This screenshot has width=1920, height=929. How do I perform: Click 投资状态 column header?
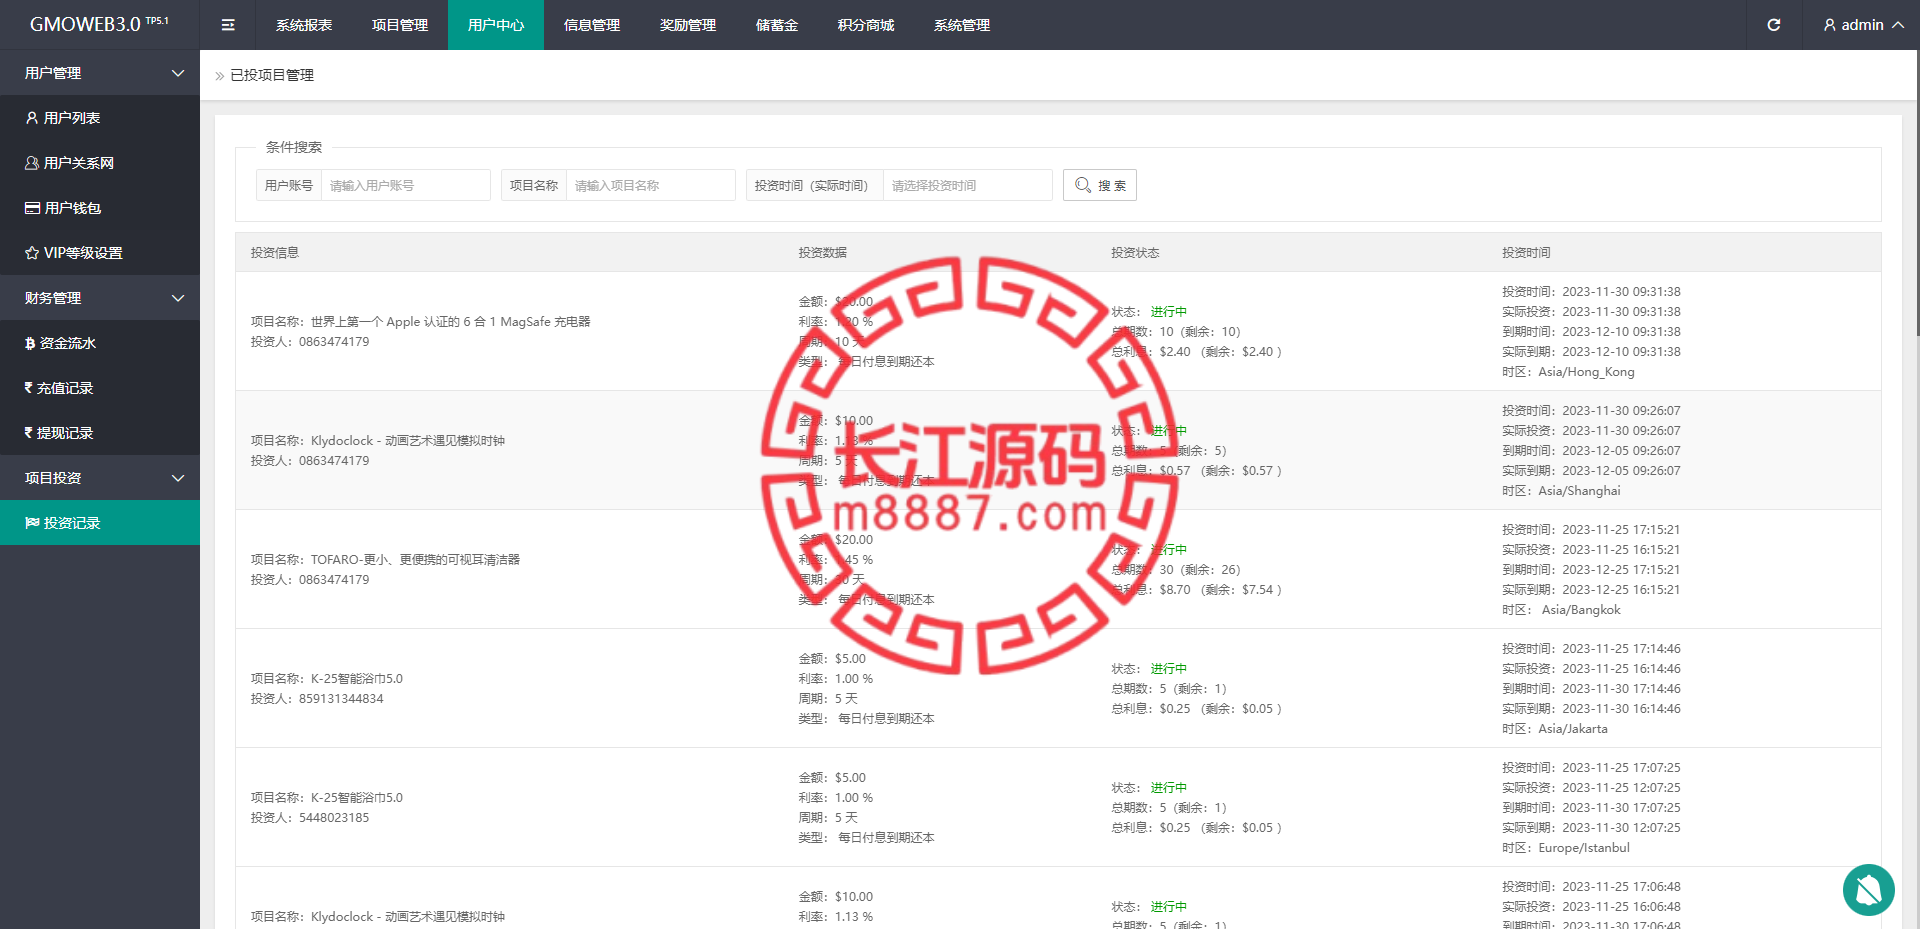coord(1135,252)
